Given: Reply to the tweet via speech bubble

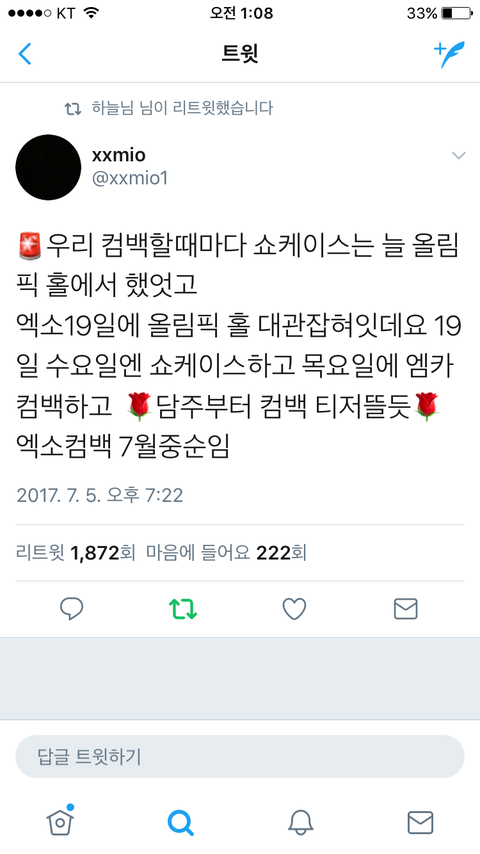Looking at the screenshot, I should click(x=71, y=609).
